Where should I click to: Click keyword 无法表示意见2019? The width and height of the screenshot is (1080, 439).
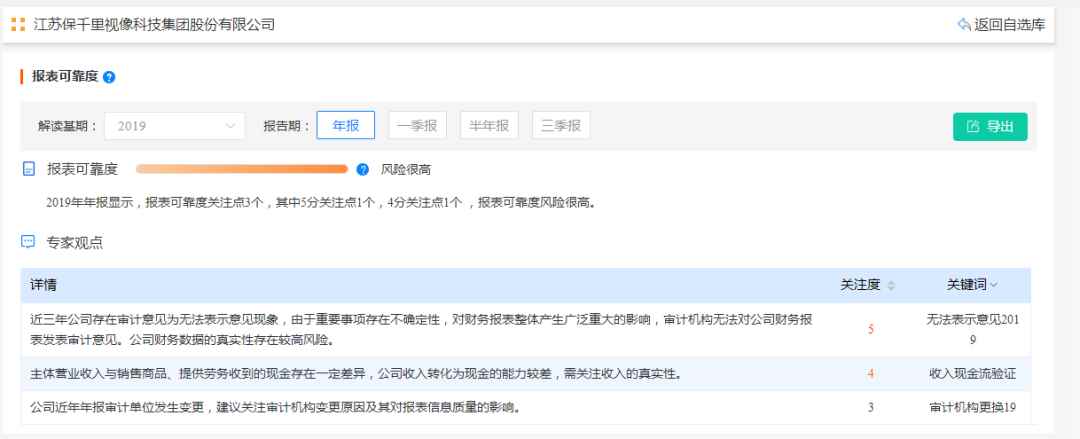[972, 330]
